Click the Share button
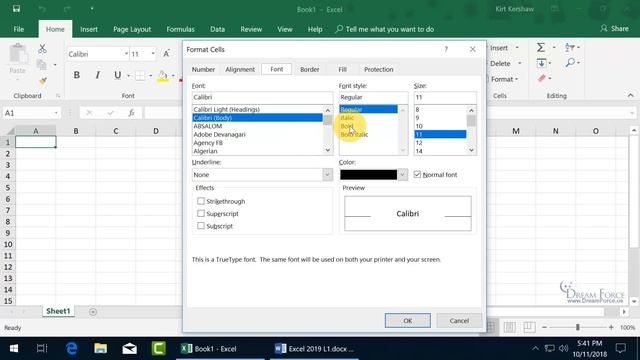640x360 pixels. click(x=615, y=29)
